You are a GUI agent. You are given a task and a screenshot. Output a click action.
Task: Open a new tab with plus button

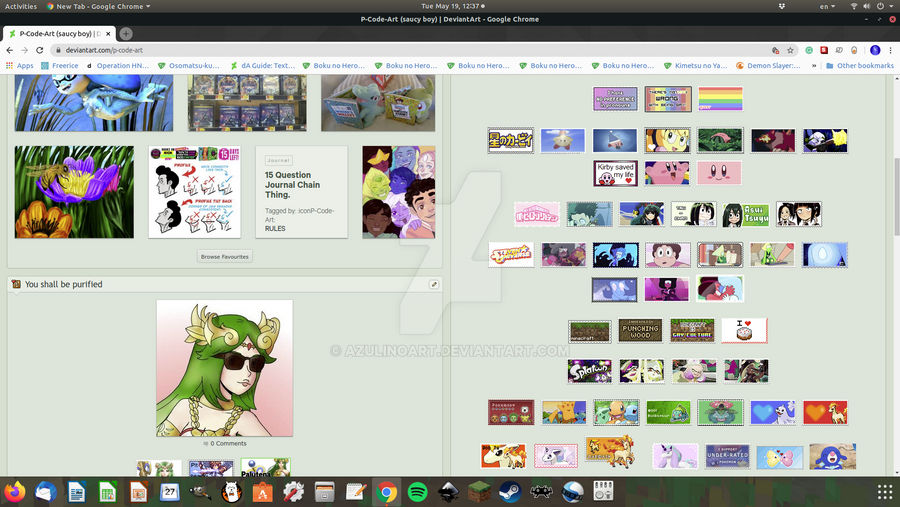point(126,33)
